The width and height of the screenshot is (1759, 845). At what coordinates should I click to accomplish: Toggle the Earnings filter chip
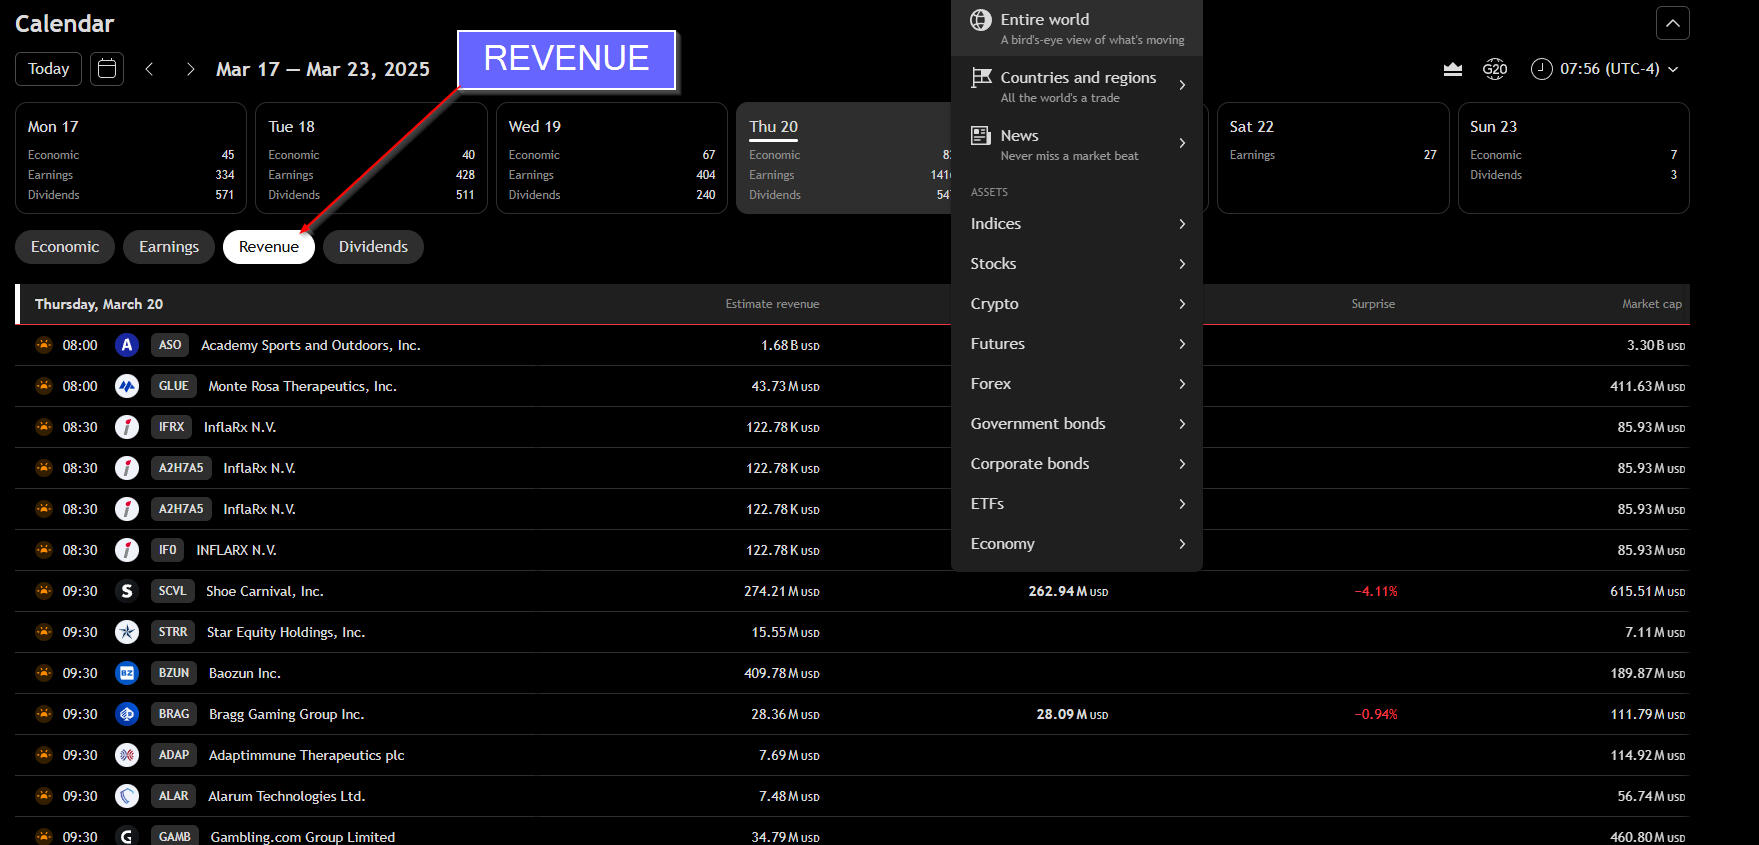(x=169, y=247)
